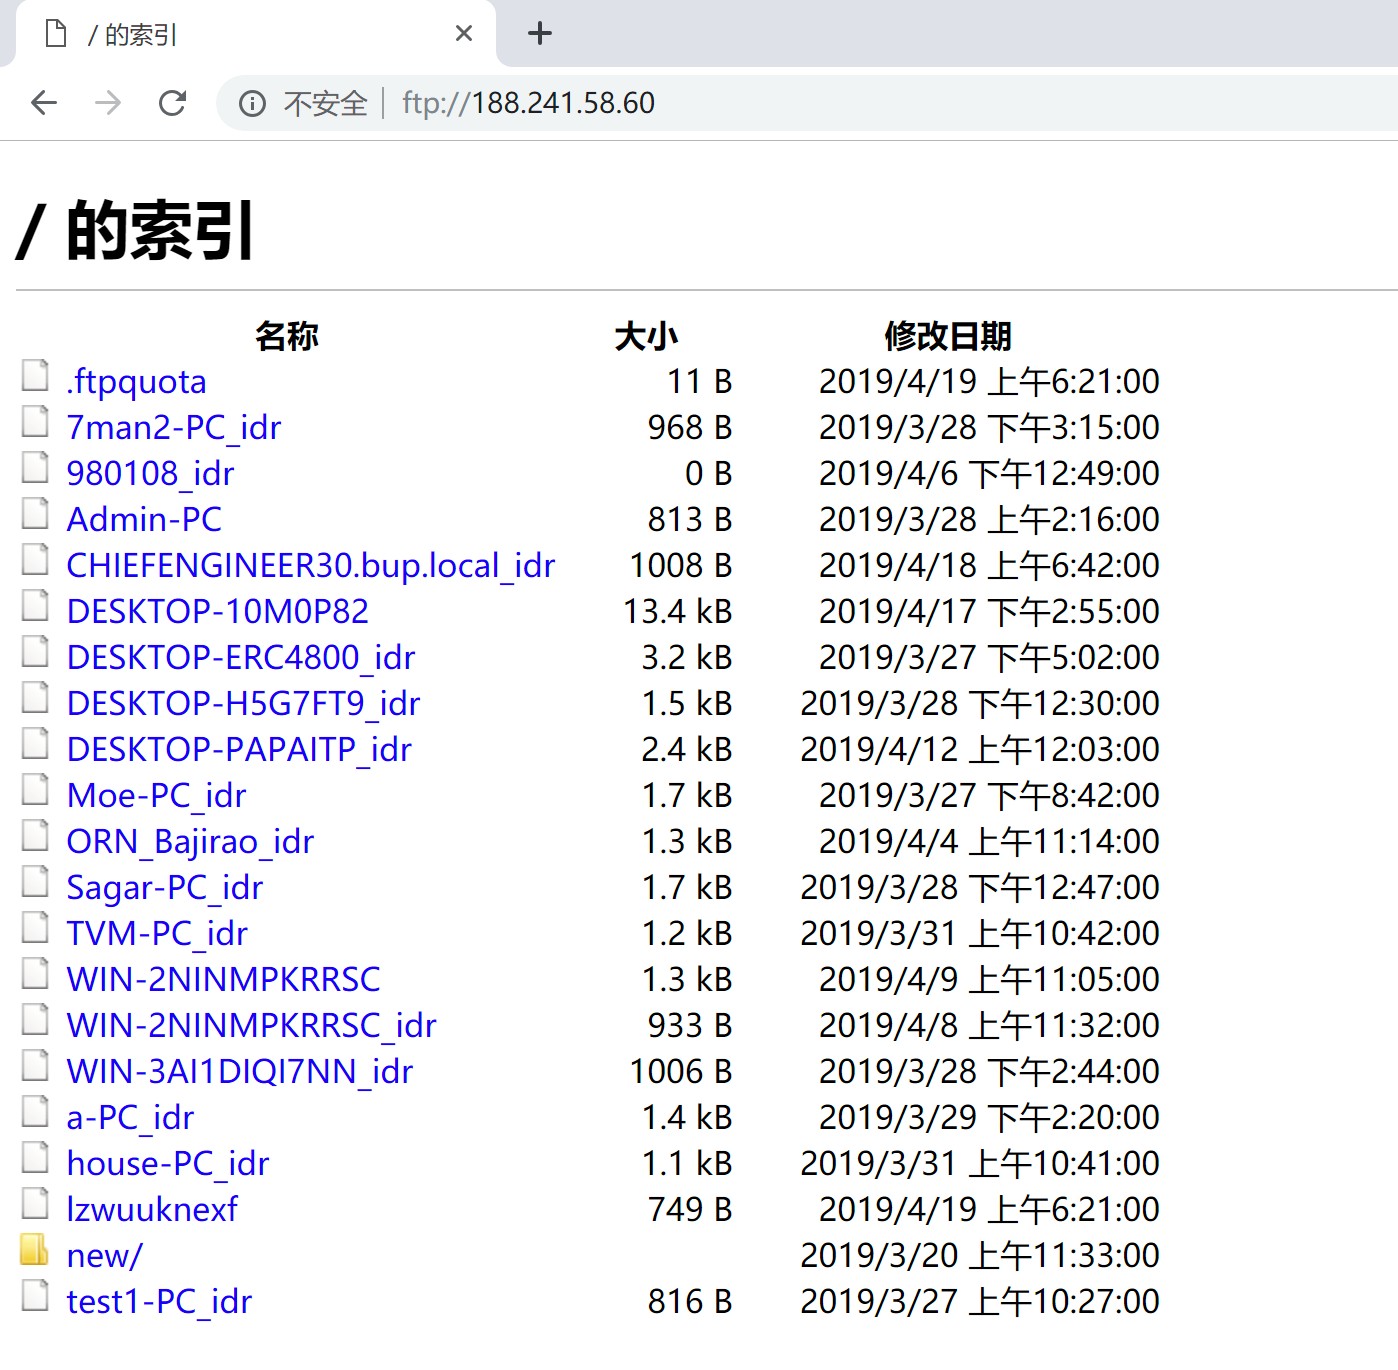Click the Moe-PC_idr link
Screen dimensions: 1398x1370
(156, 795)
